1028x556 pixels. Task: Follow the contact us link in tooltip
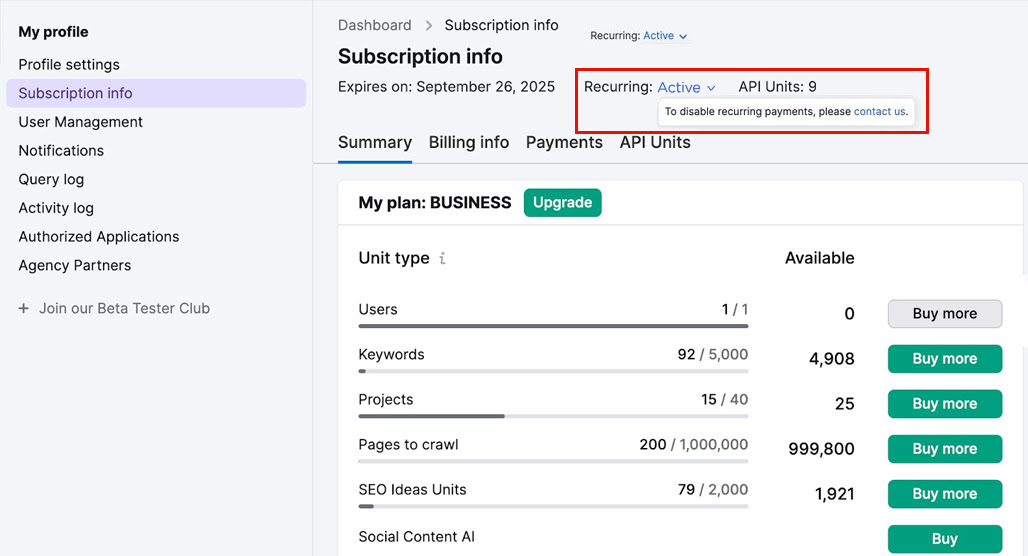pos(879,111)
